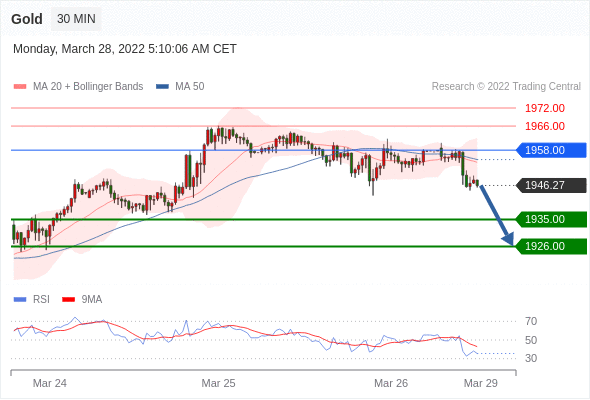Click the RSI 50 level label

click(x=531, y=340)
